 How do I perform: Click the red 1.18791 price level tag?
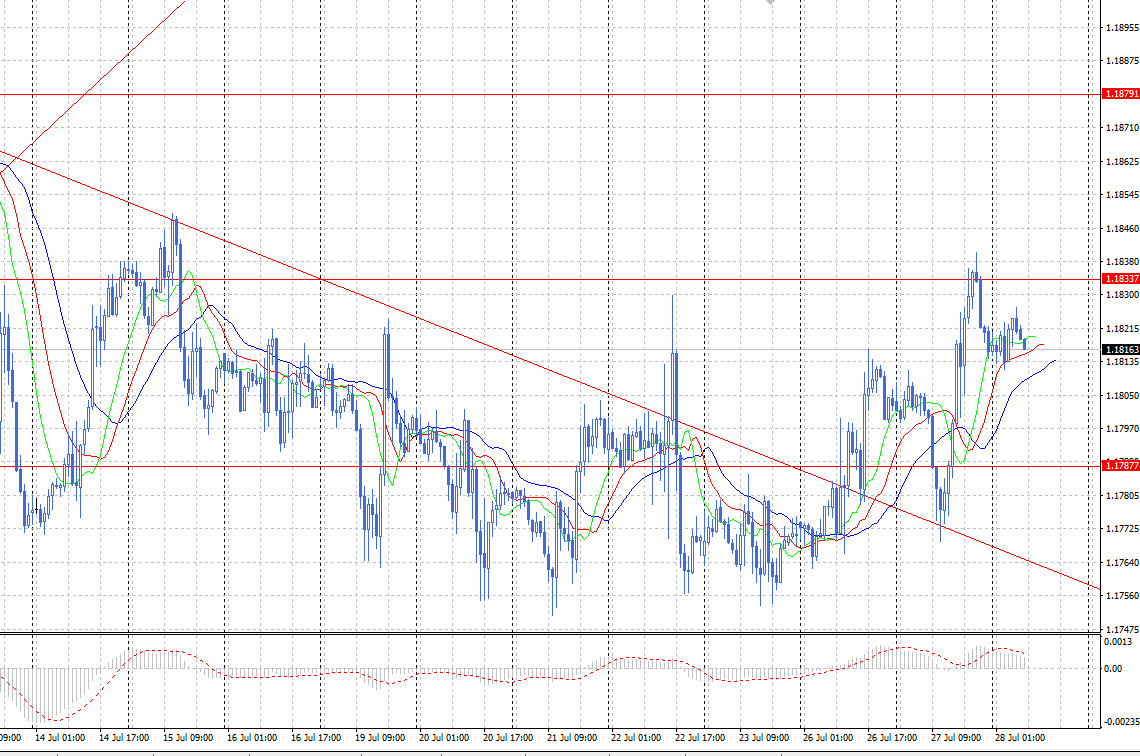1121,94
